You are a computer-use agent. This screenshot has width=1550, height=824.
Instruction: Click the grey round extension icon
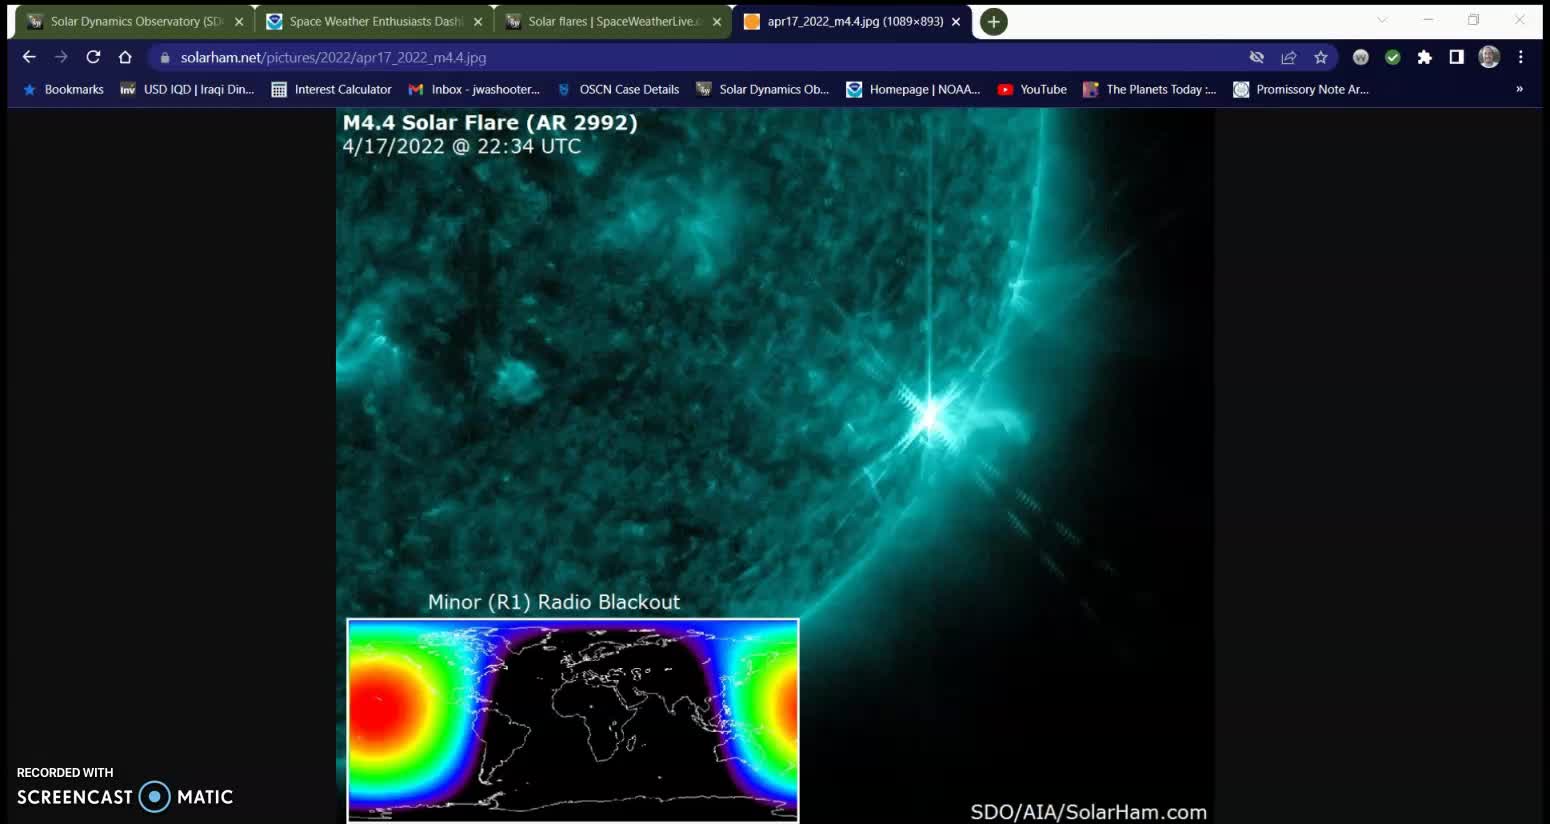(x=1361, y=58)
